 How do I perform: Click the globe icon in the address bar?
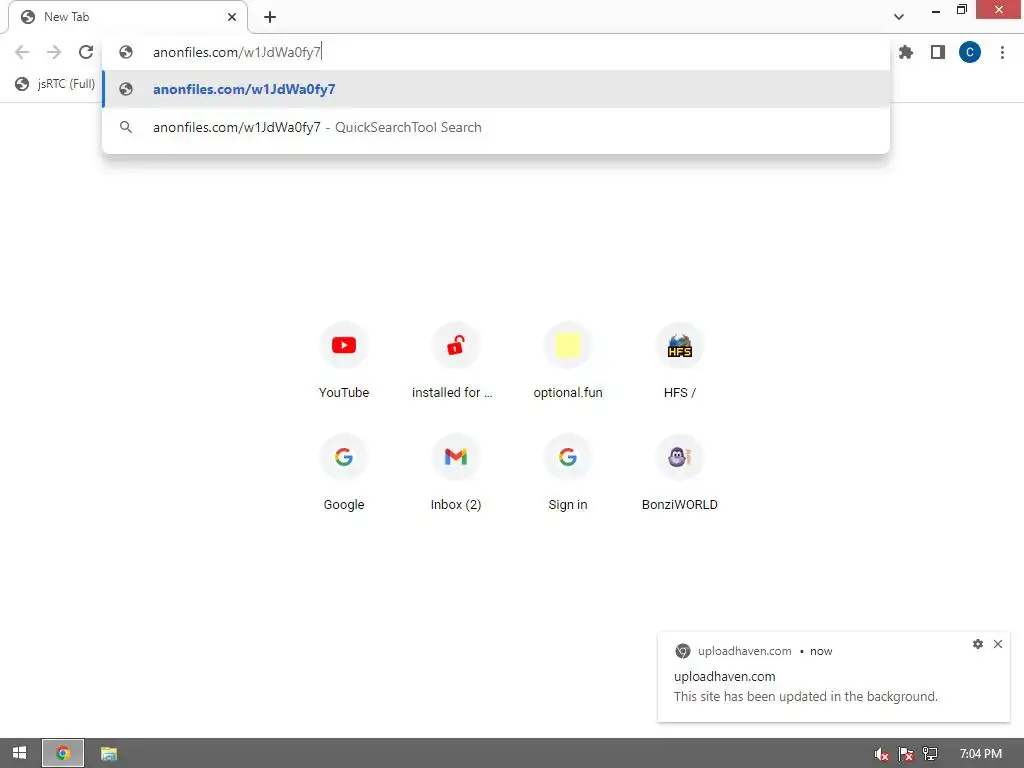click(x=126, y=52)
